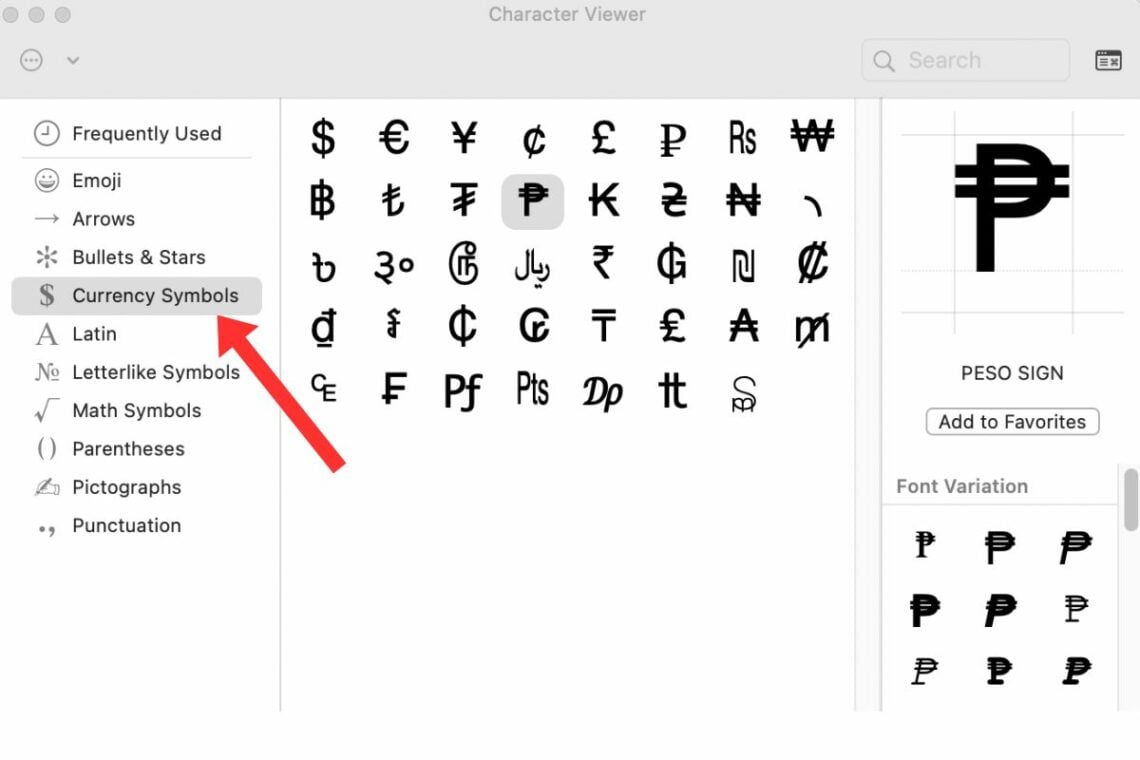The height and width of the screenshot is (760, 1140).
Task: Select the hryvnia sign symbol
Action: pyautogui.click(x=673, y=201)
